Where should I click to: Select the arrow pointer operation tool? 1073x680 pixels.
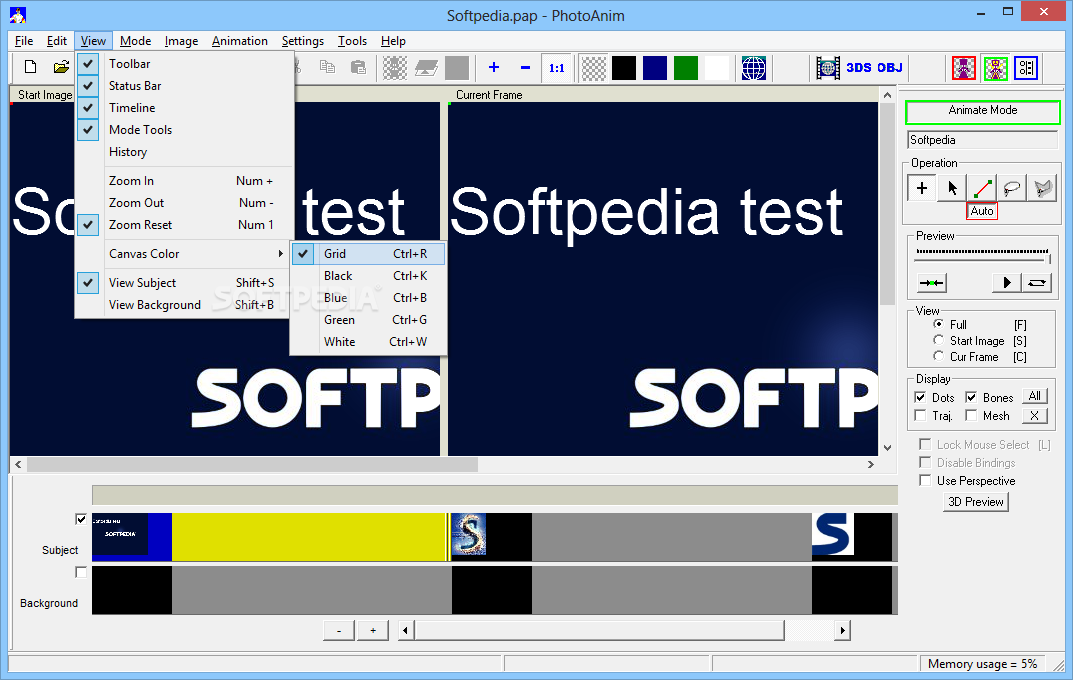click(x=953, y=187)
